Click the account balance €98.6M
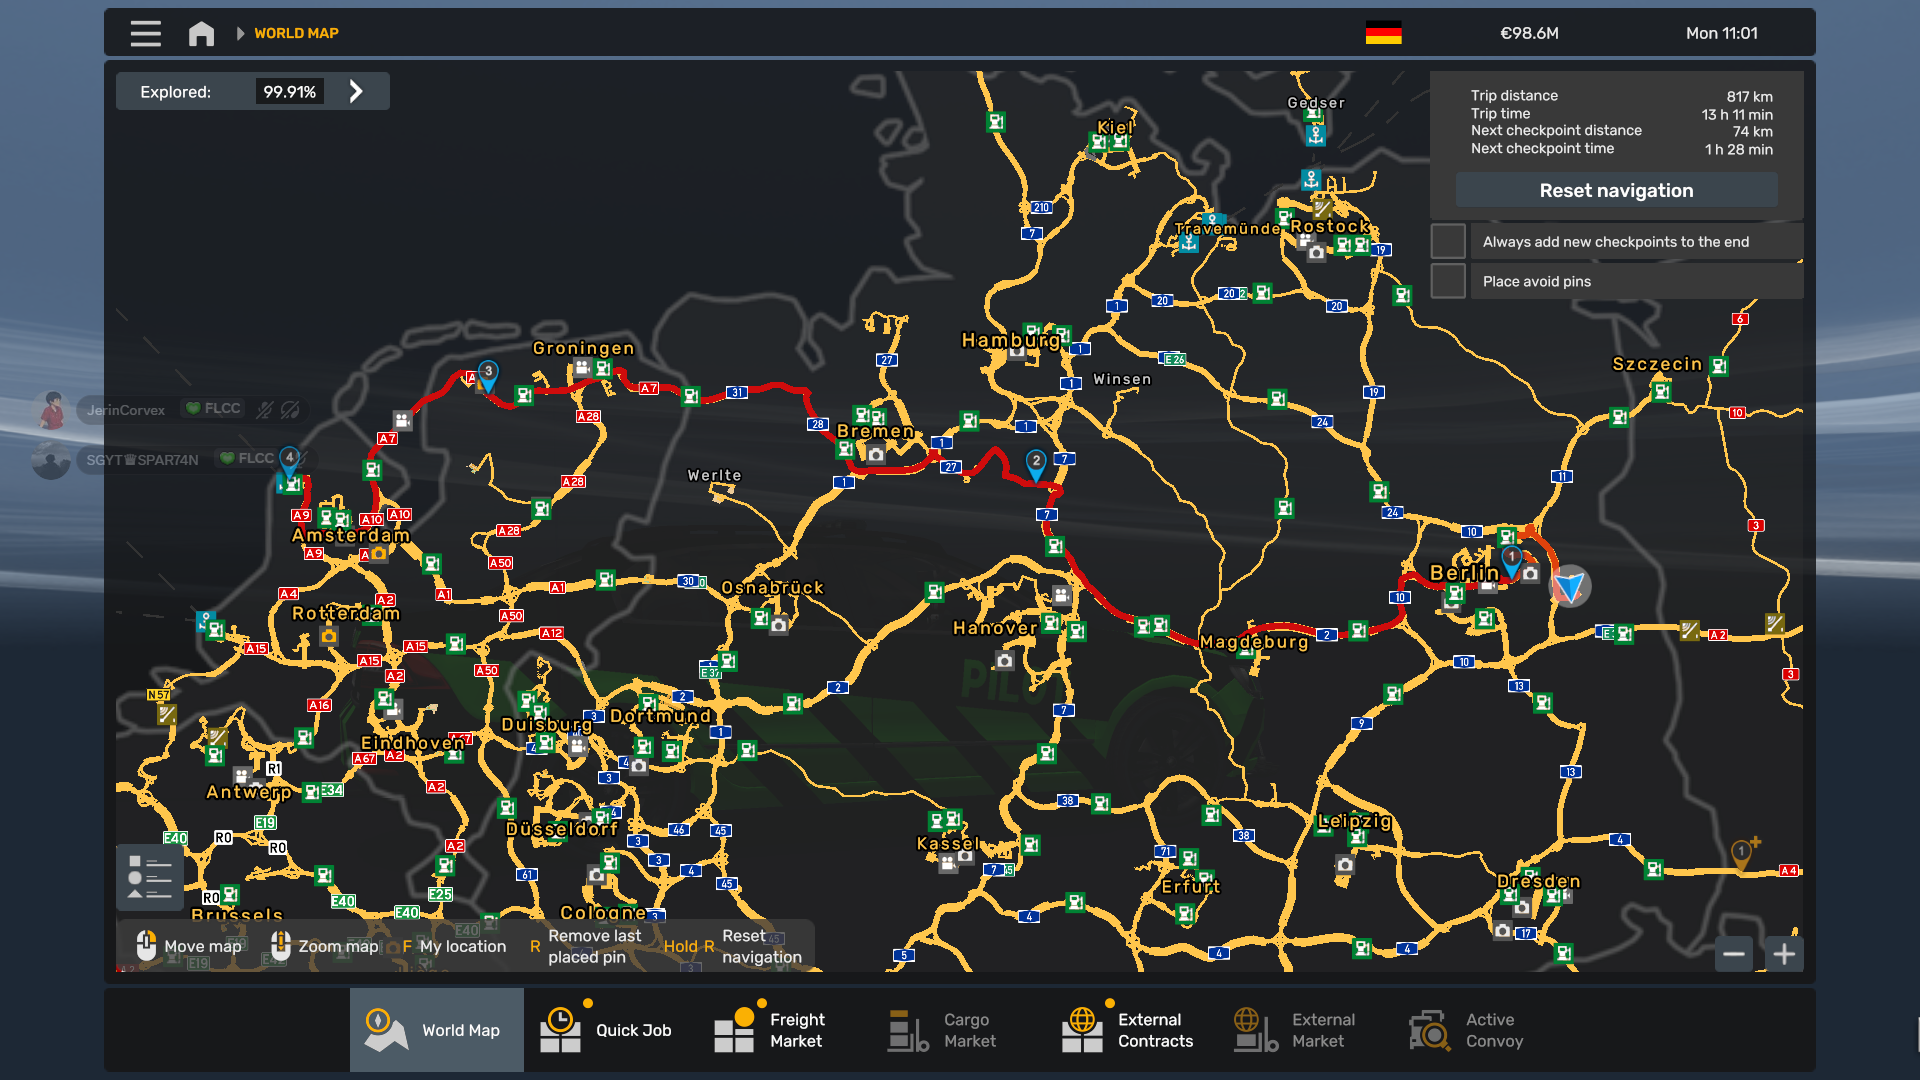This screenshot has height=1080, width=1920. coord(1529,33)
